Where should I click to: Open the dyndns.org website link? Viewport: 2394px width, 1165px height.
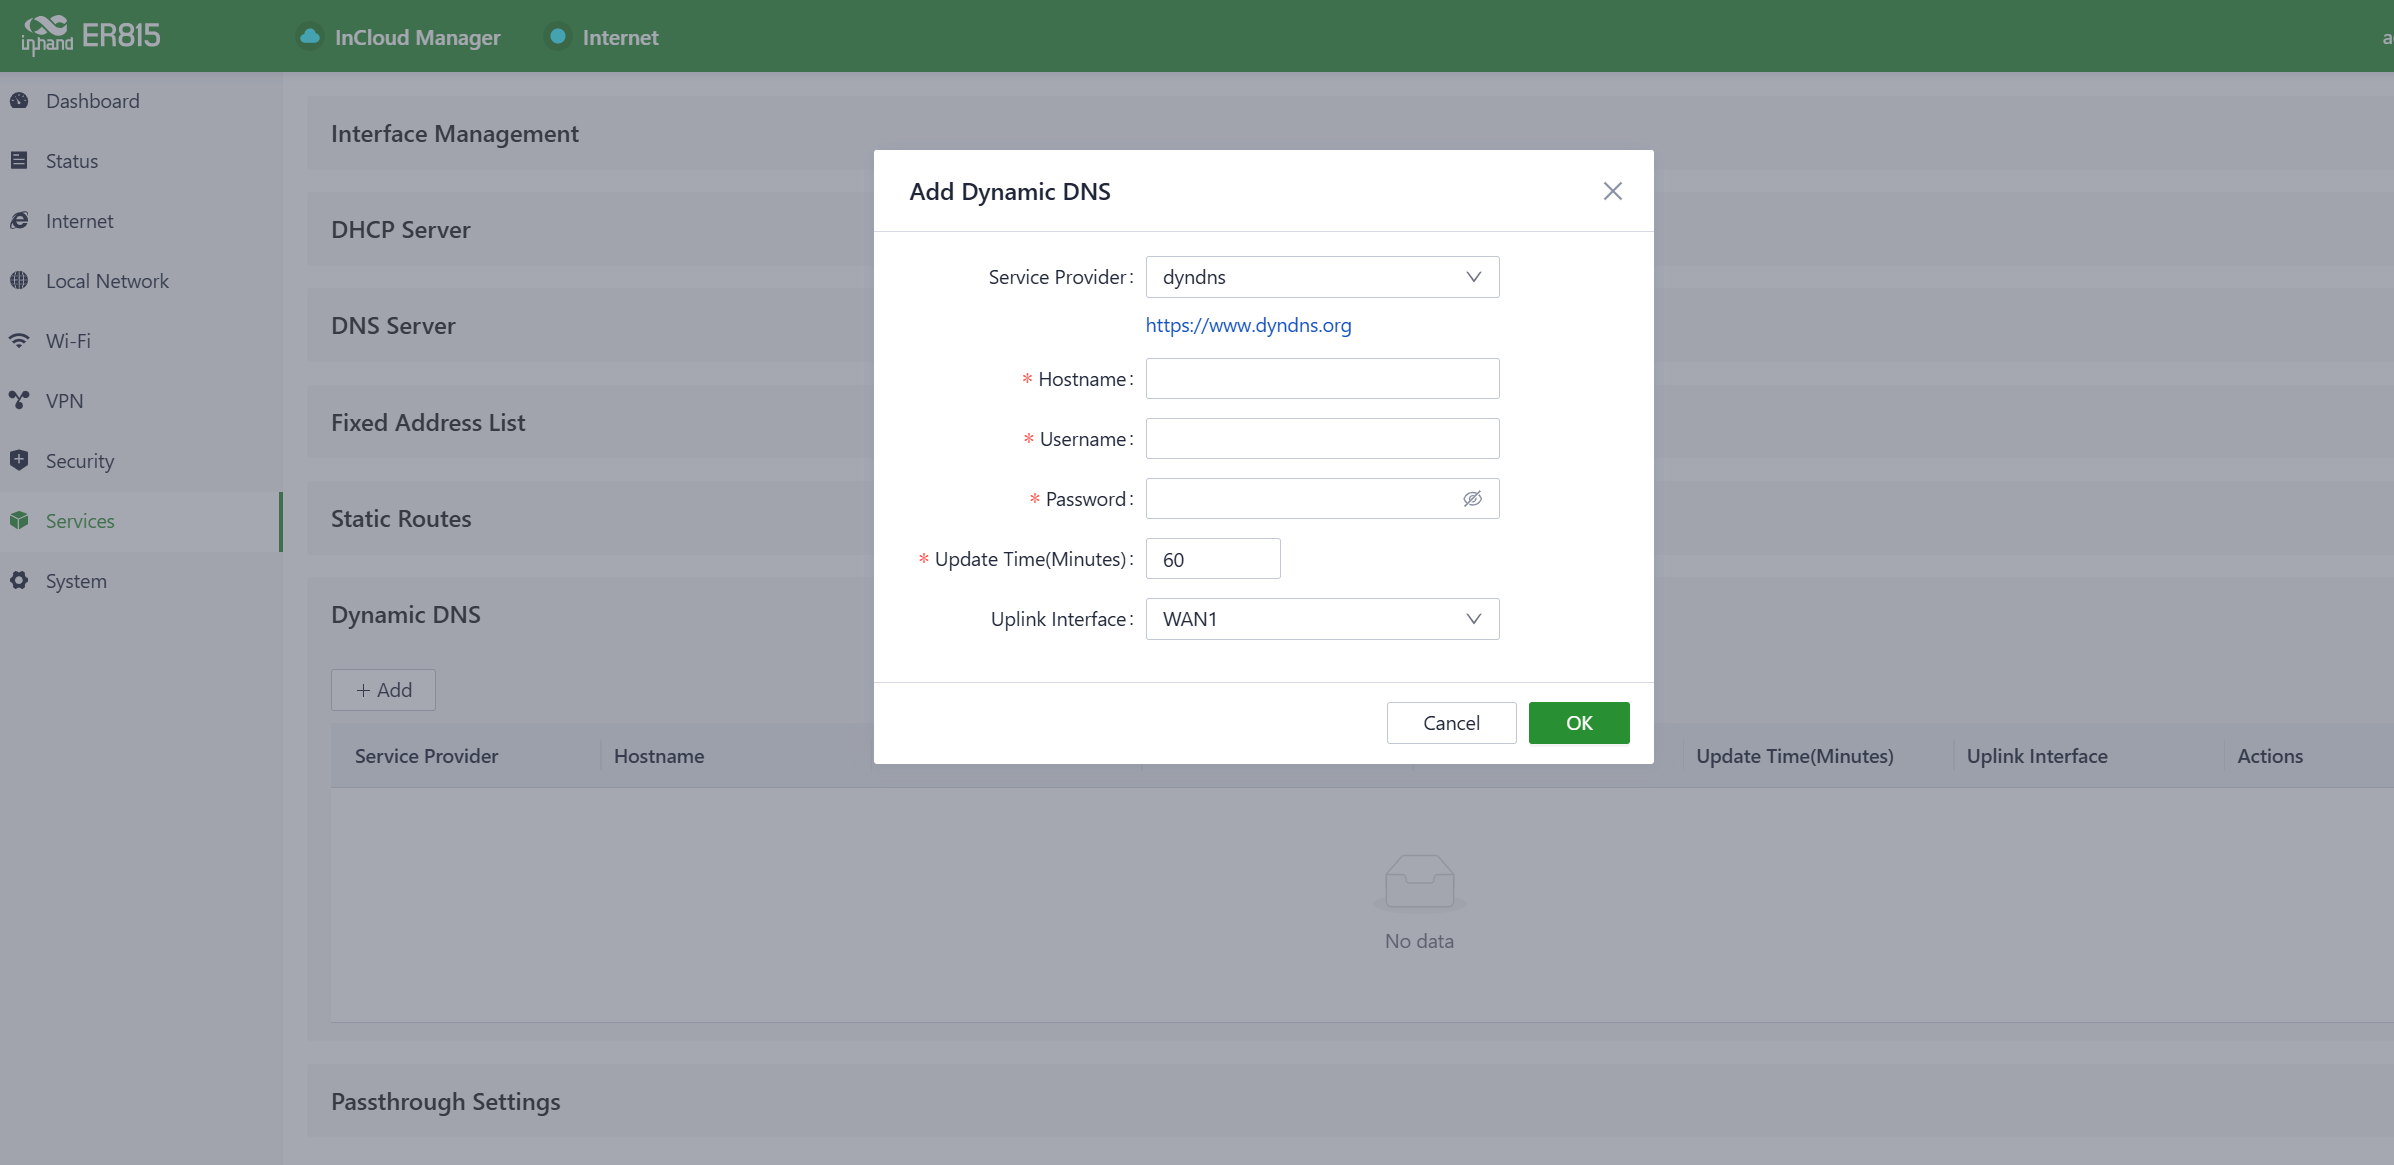(x=1248, y=325)
